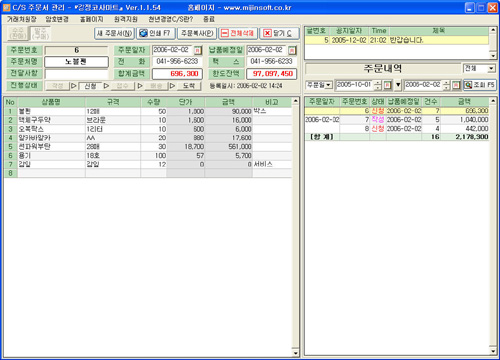This screenshot has width=500, height=360.
Task: Increase the end date spinner
Action: pyautogui.click(x=446, y=83)
